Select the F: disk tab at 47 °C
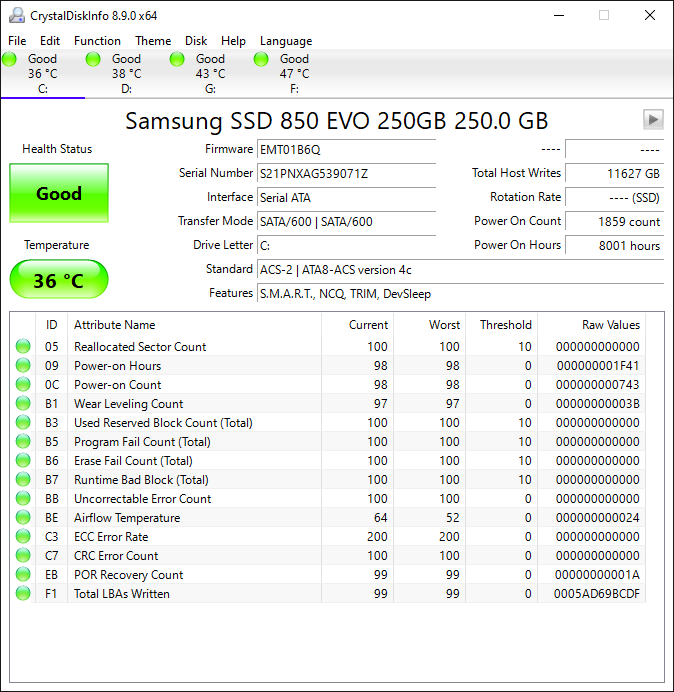 294,74
